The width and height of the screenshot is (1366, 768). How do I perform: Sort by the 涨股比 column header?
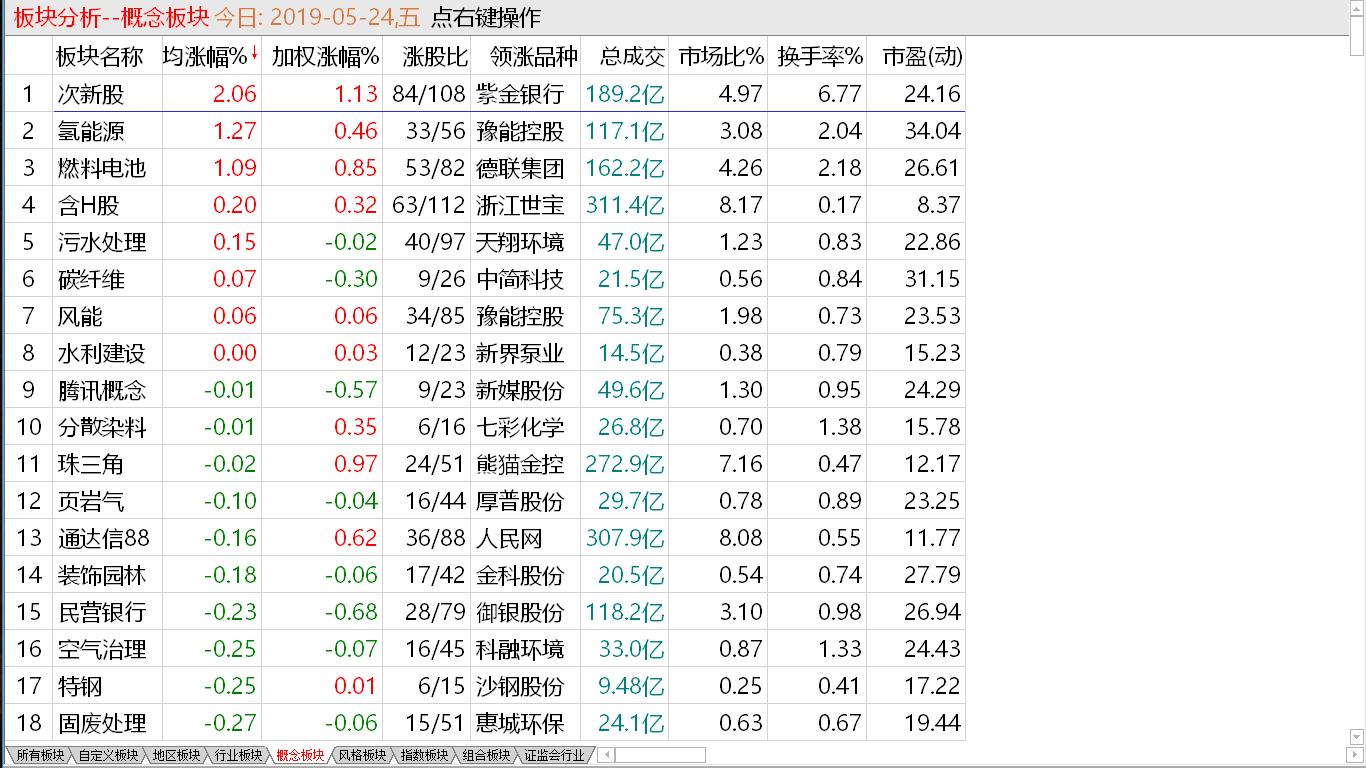(435, 57)
